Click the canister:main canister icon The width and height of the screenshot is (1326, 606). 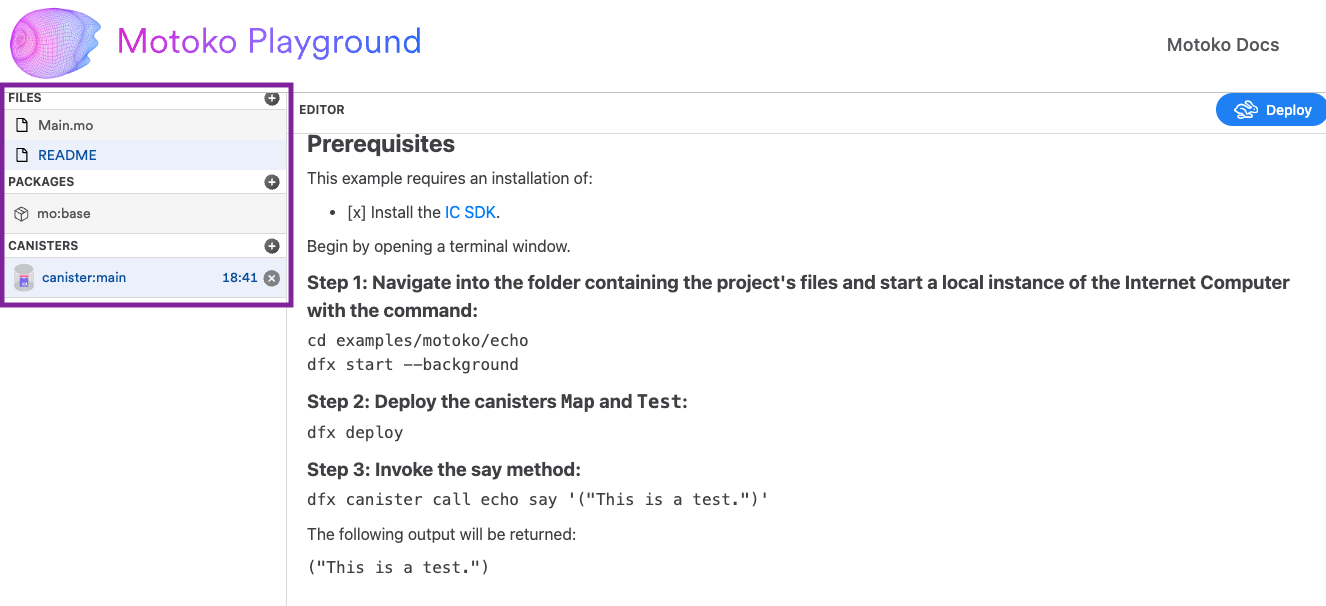[x=24, y=278]
